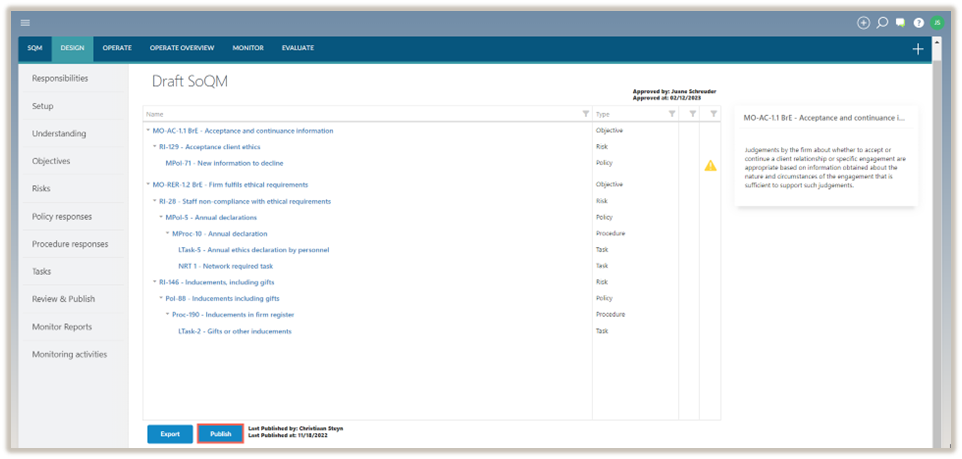Click the Export button
The width and height of the screenshot is (962, 459).
tap(170, 434)
